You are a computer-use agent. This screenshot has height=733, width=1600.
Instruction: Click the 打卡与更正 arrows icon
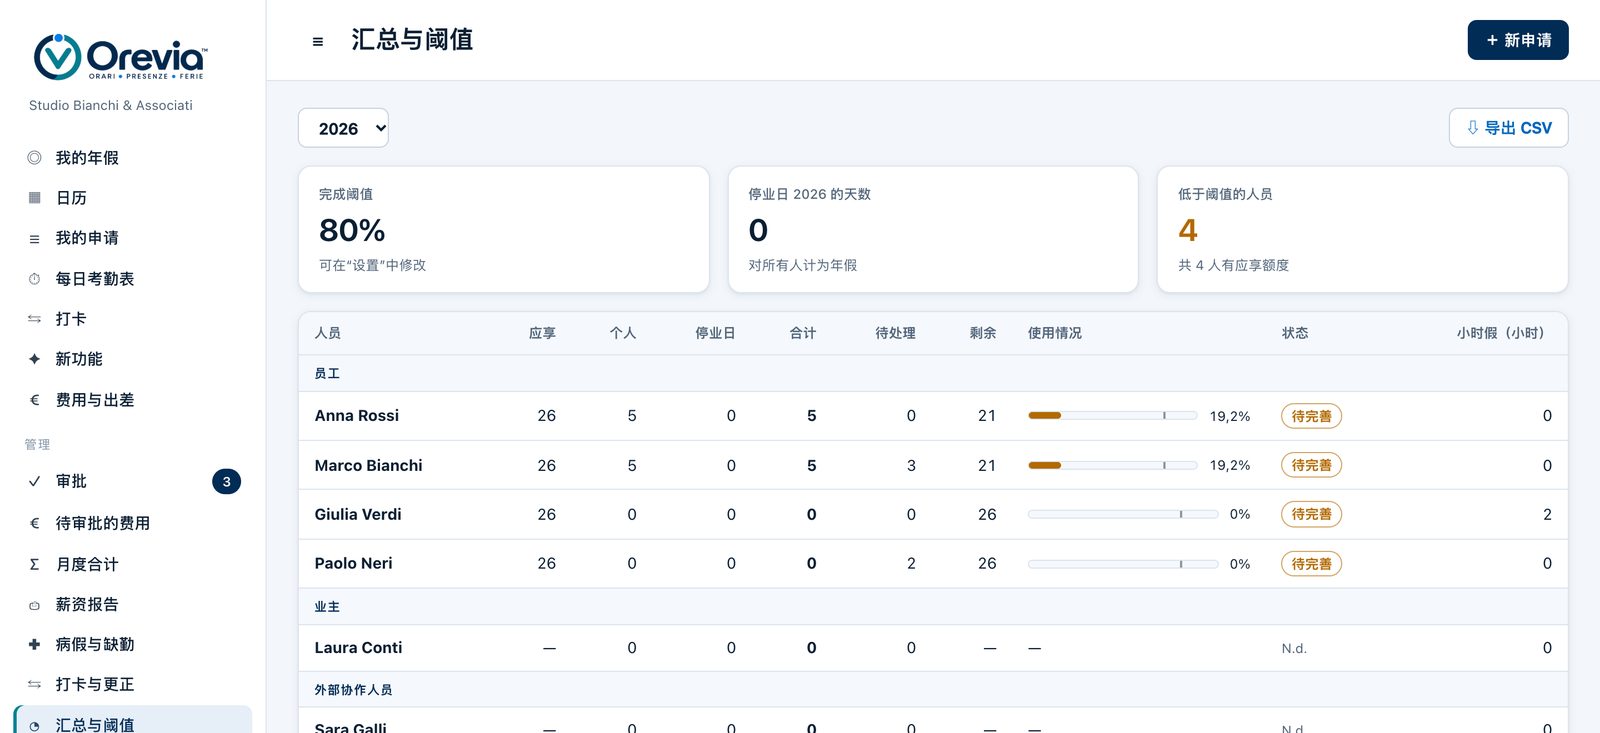[x=34, y=685]
